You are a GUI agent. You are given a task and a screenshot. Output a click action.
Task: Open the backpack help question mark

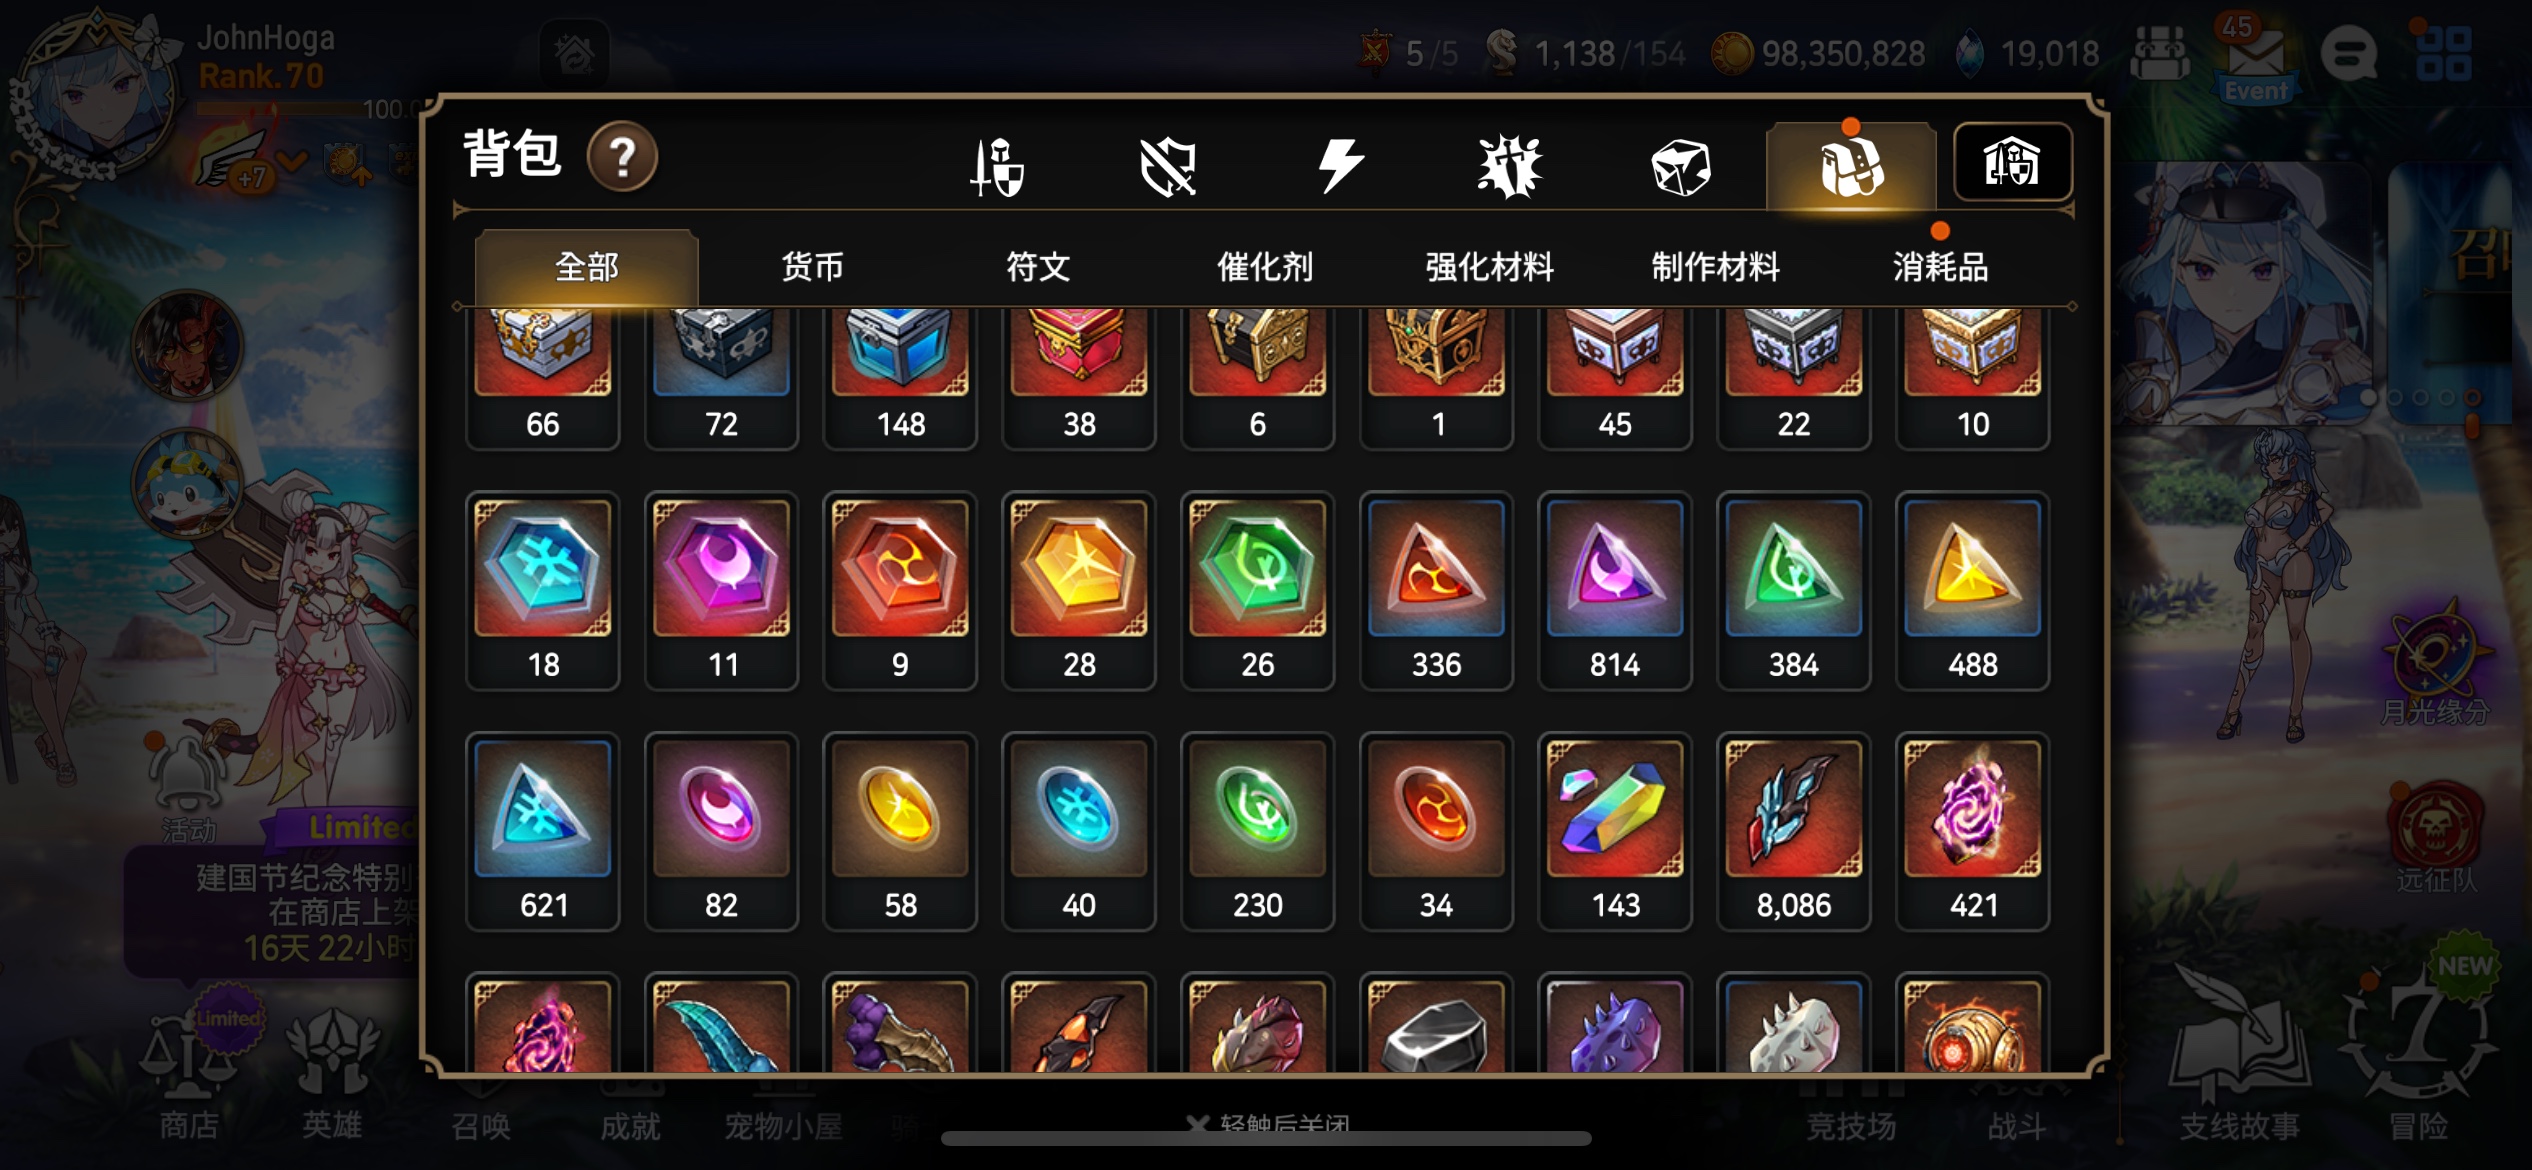pos(622,157)
